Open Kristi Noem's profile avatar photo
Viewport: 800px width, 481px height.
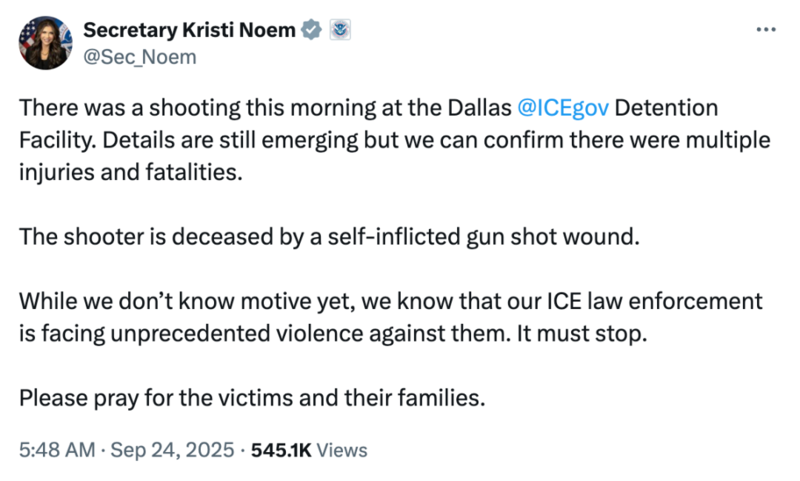[44, 42]
